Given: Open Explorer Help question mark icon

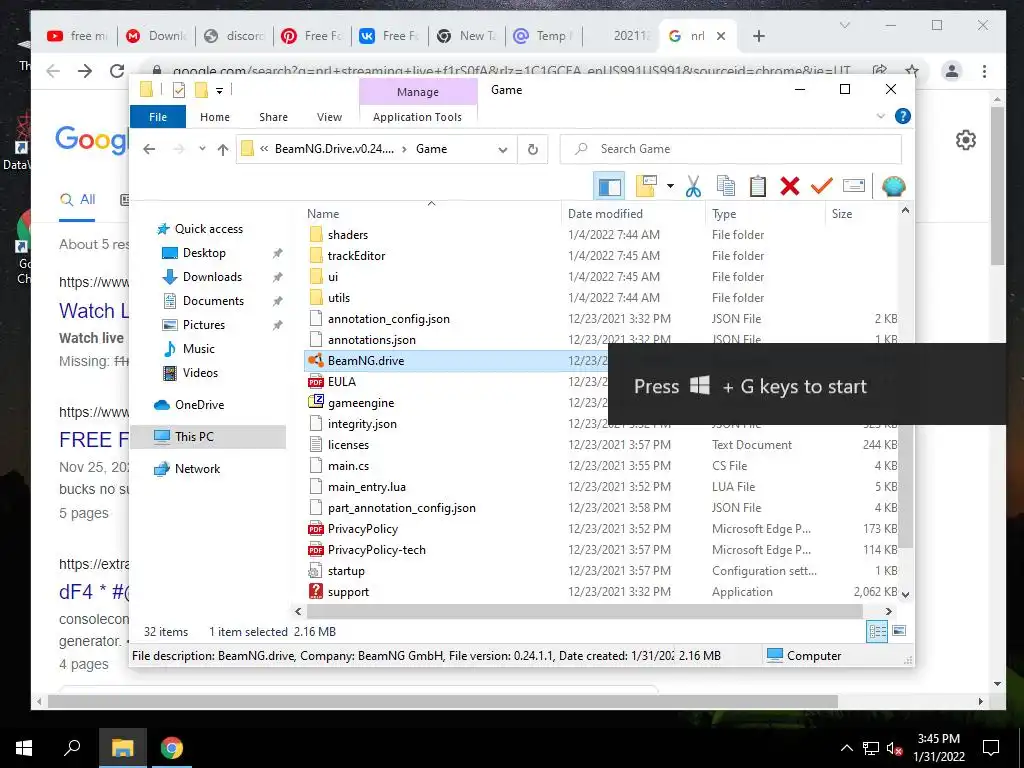Looking at the screenshot, I should click(903, 116).
